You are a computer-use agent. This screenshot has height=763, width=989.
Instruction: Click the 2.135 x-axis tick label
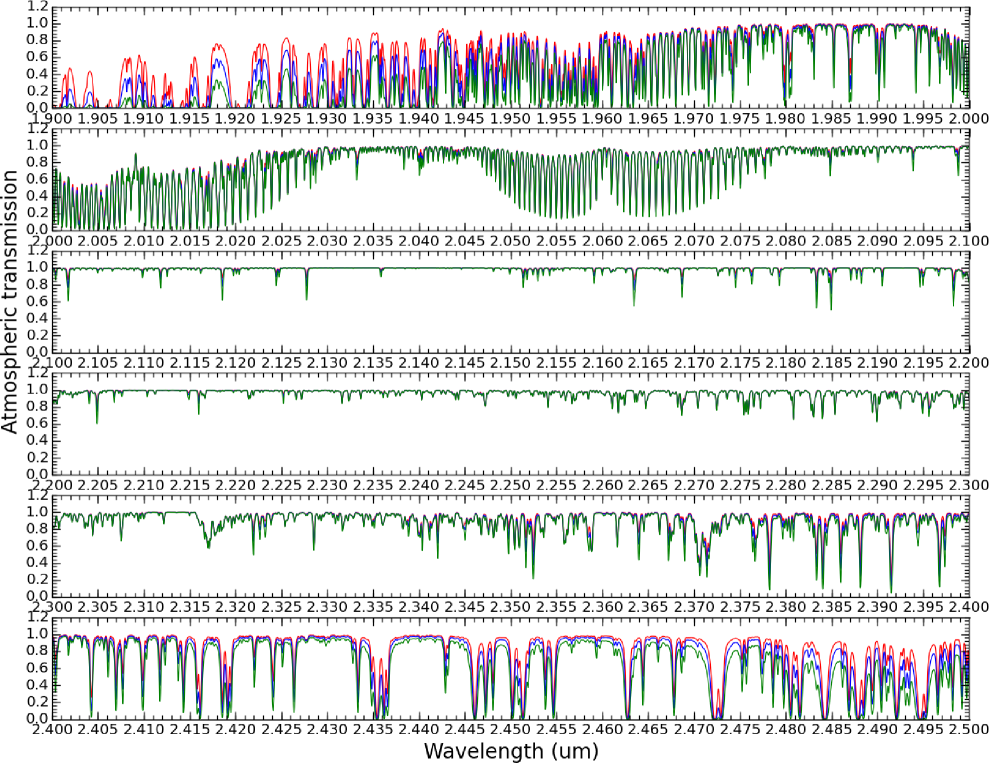[x=373, y=363]
